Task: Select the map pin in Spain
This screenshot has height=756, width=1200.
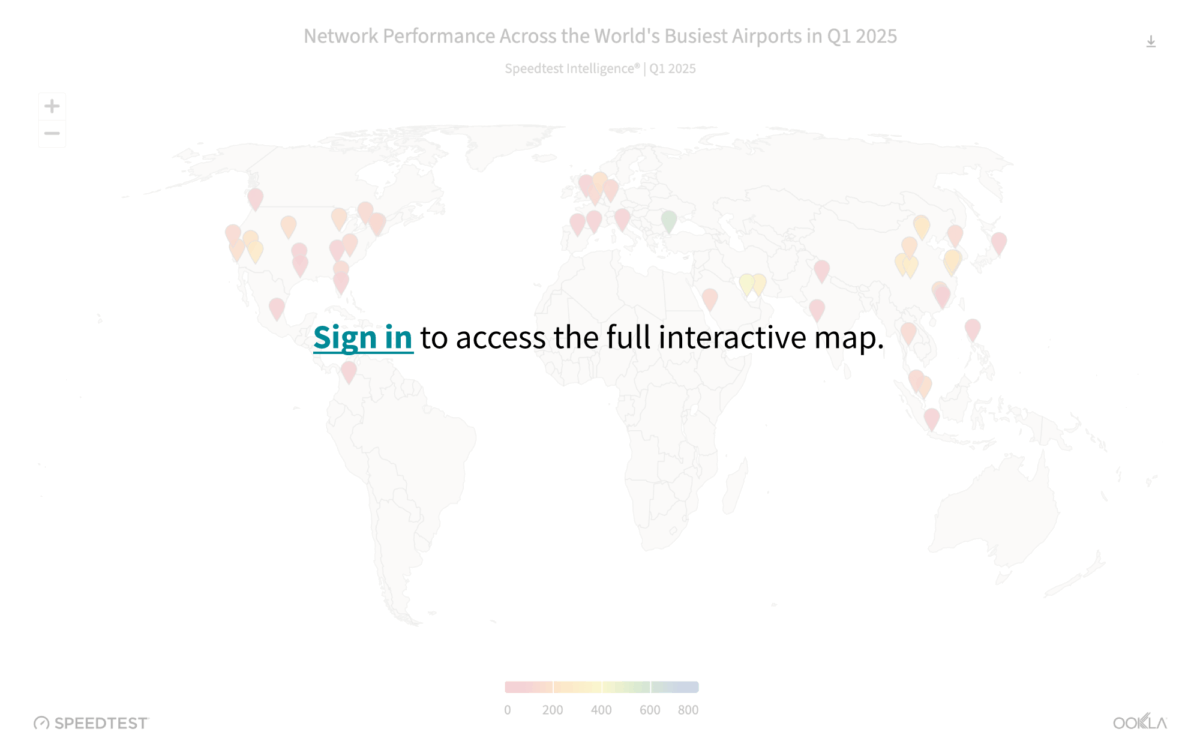Action: pyautogui.click(x=577, y=223)
